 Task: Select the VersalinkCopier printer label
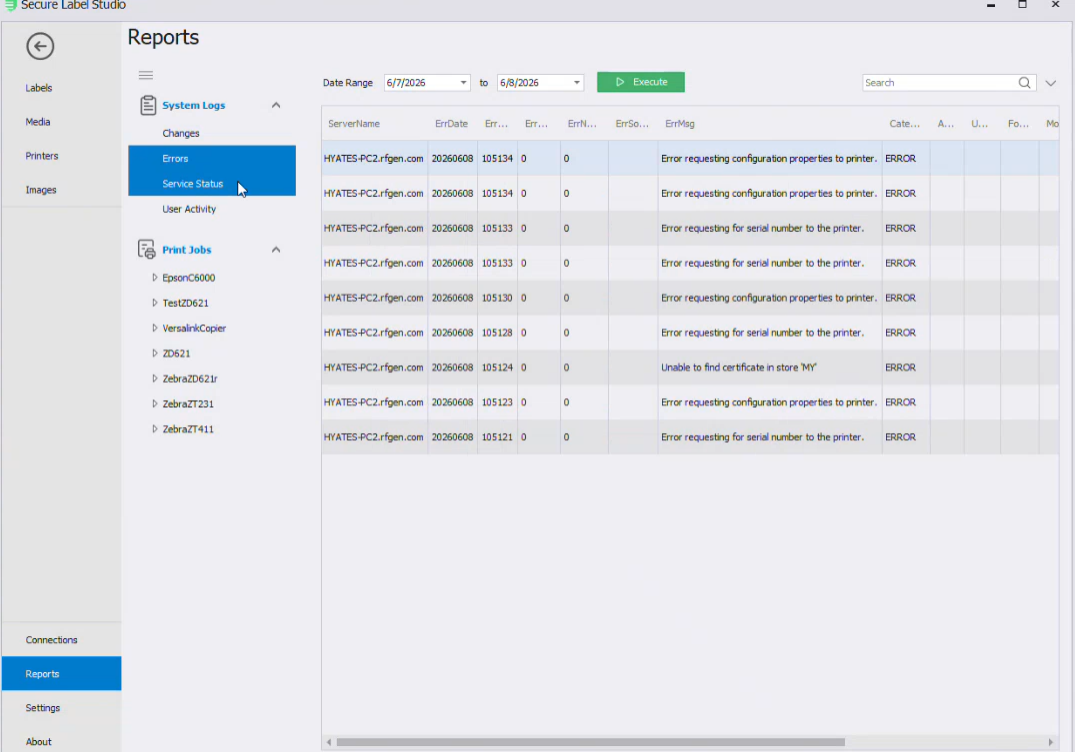[x=194, y=328]
